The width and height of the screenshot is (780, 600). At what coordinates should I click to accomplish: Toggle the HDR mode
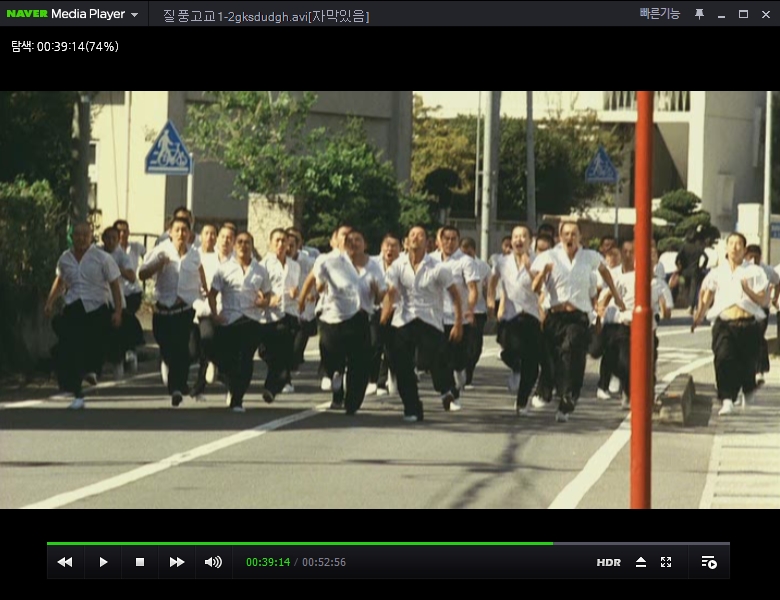coord(608,563)
